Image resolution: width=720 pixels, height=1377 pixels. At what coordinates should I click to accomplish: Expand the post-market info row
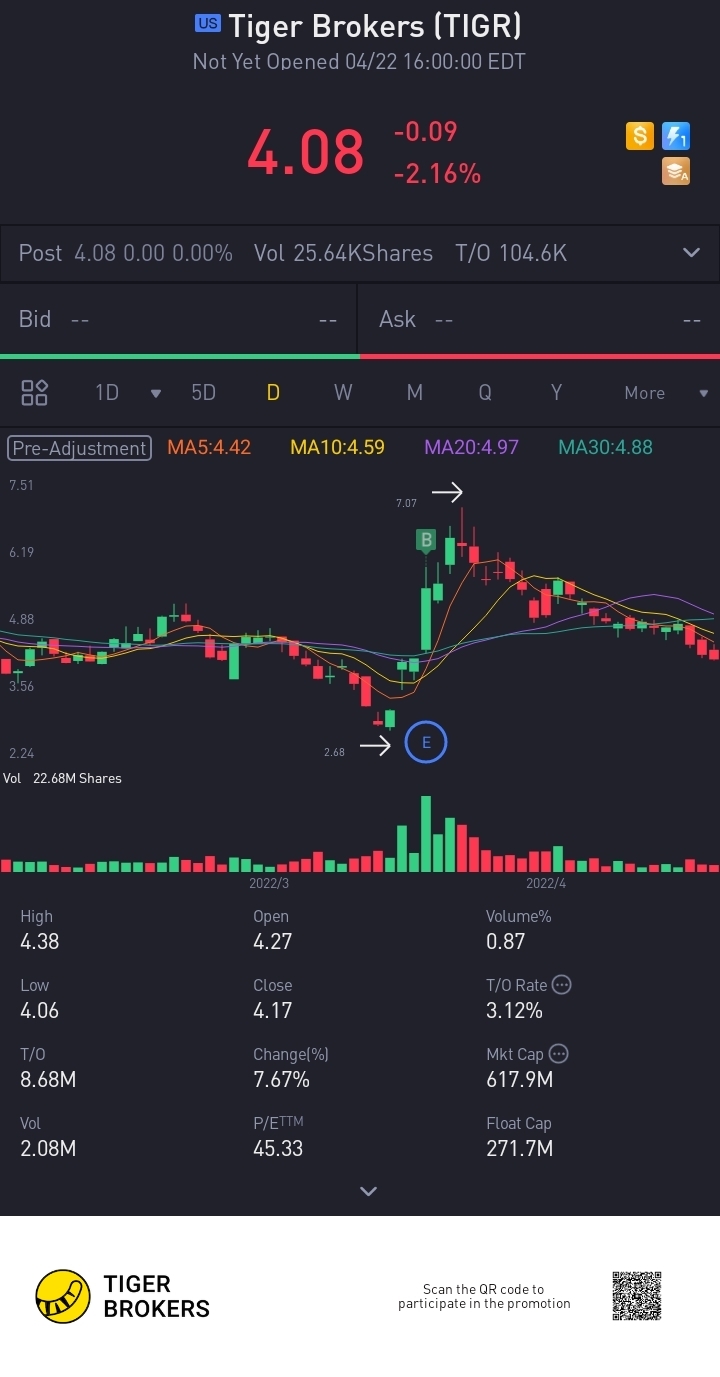tap(691, 253)
